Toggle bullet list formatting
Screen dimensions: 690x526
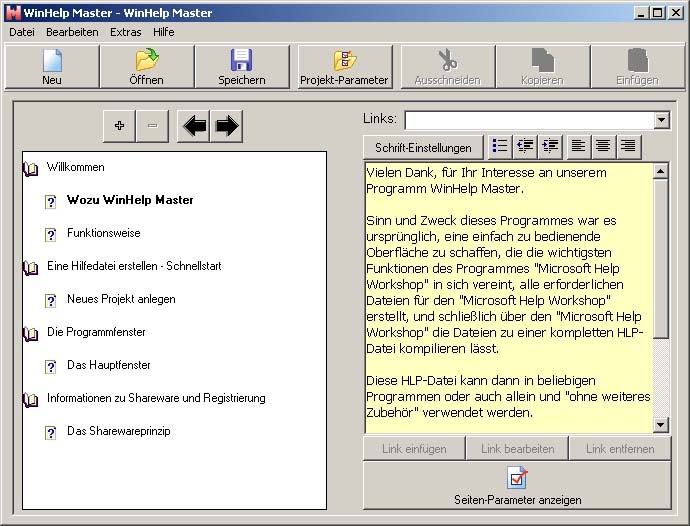(x=500, y=147)
